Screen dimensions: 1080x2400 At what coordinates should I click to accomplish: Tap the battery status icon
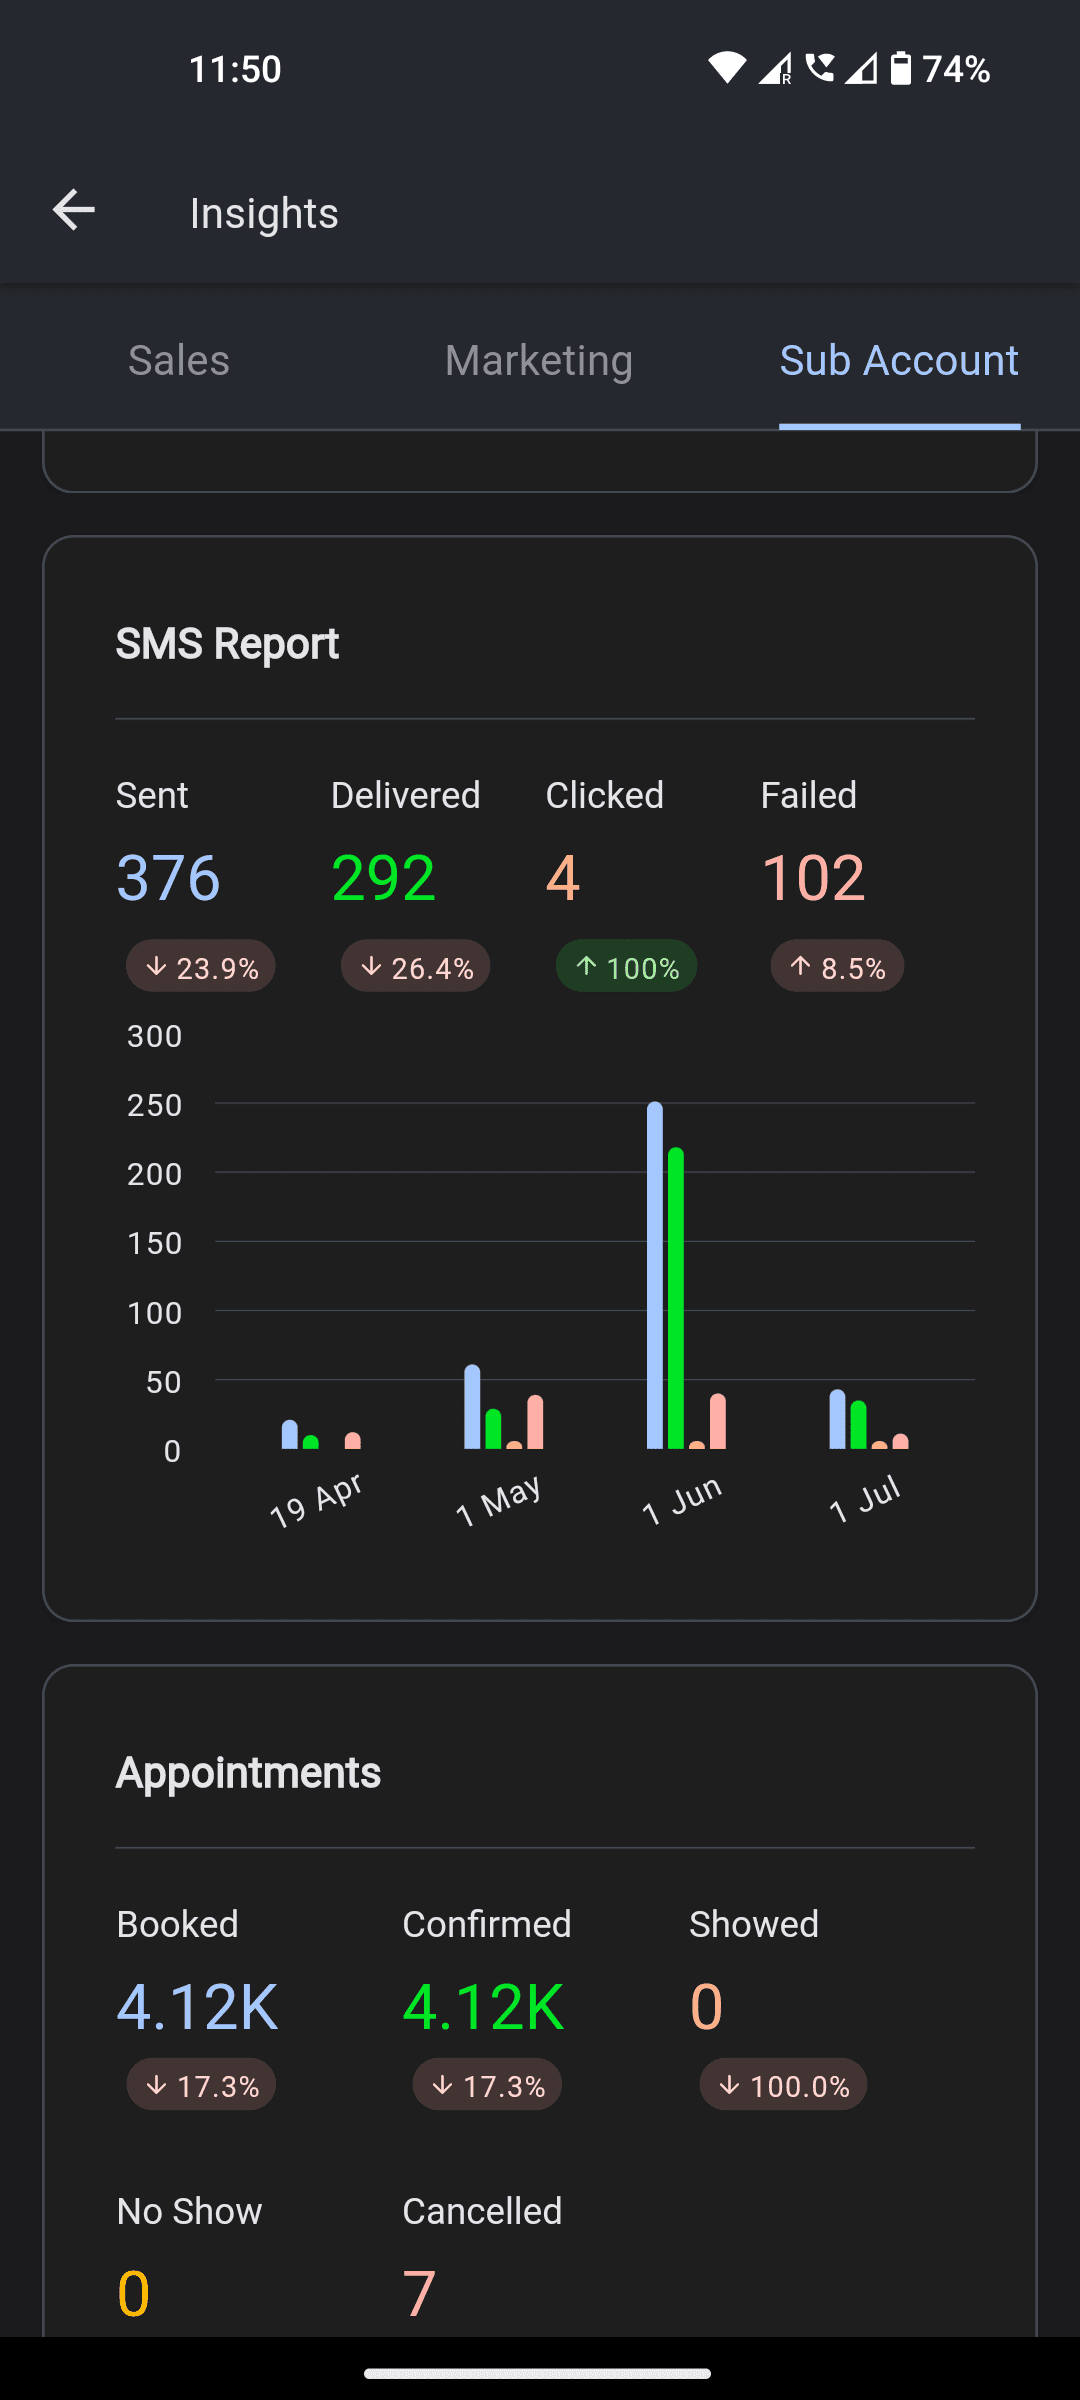tap(901, 68)
